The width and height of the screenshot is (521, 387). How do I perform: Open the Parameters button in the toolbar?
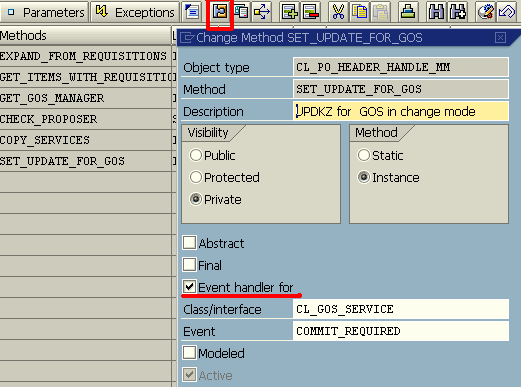click(45, 12)
